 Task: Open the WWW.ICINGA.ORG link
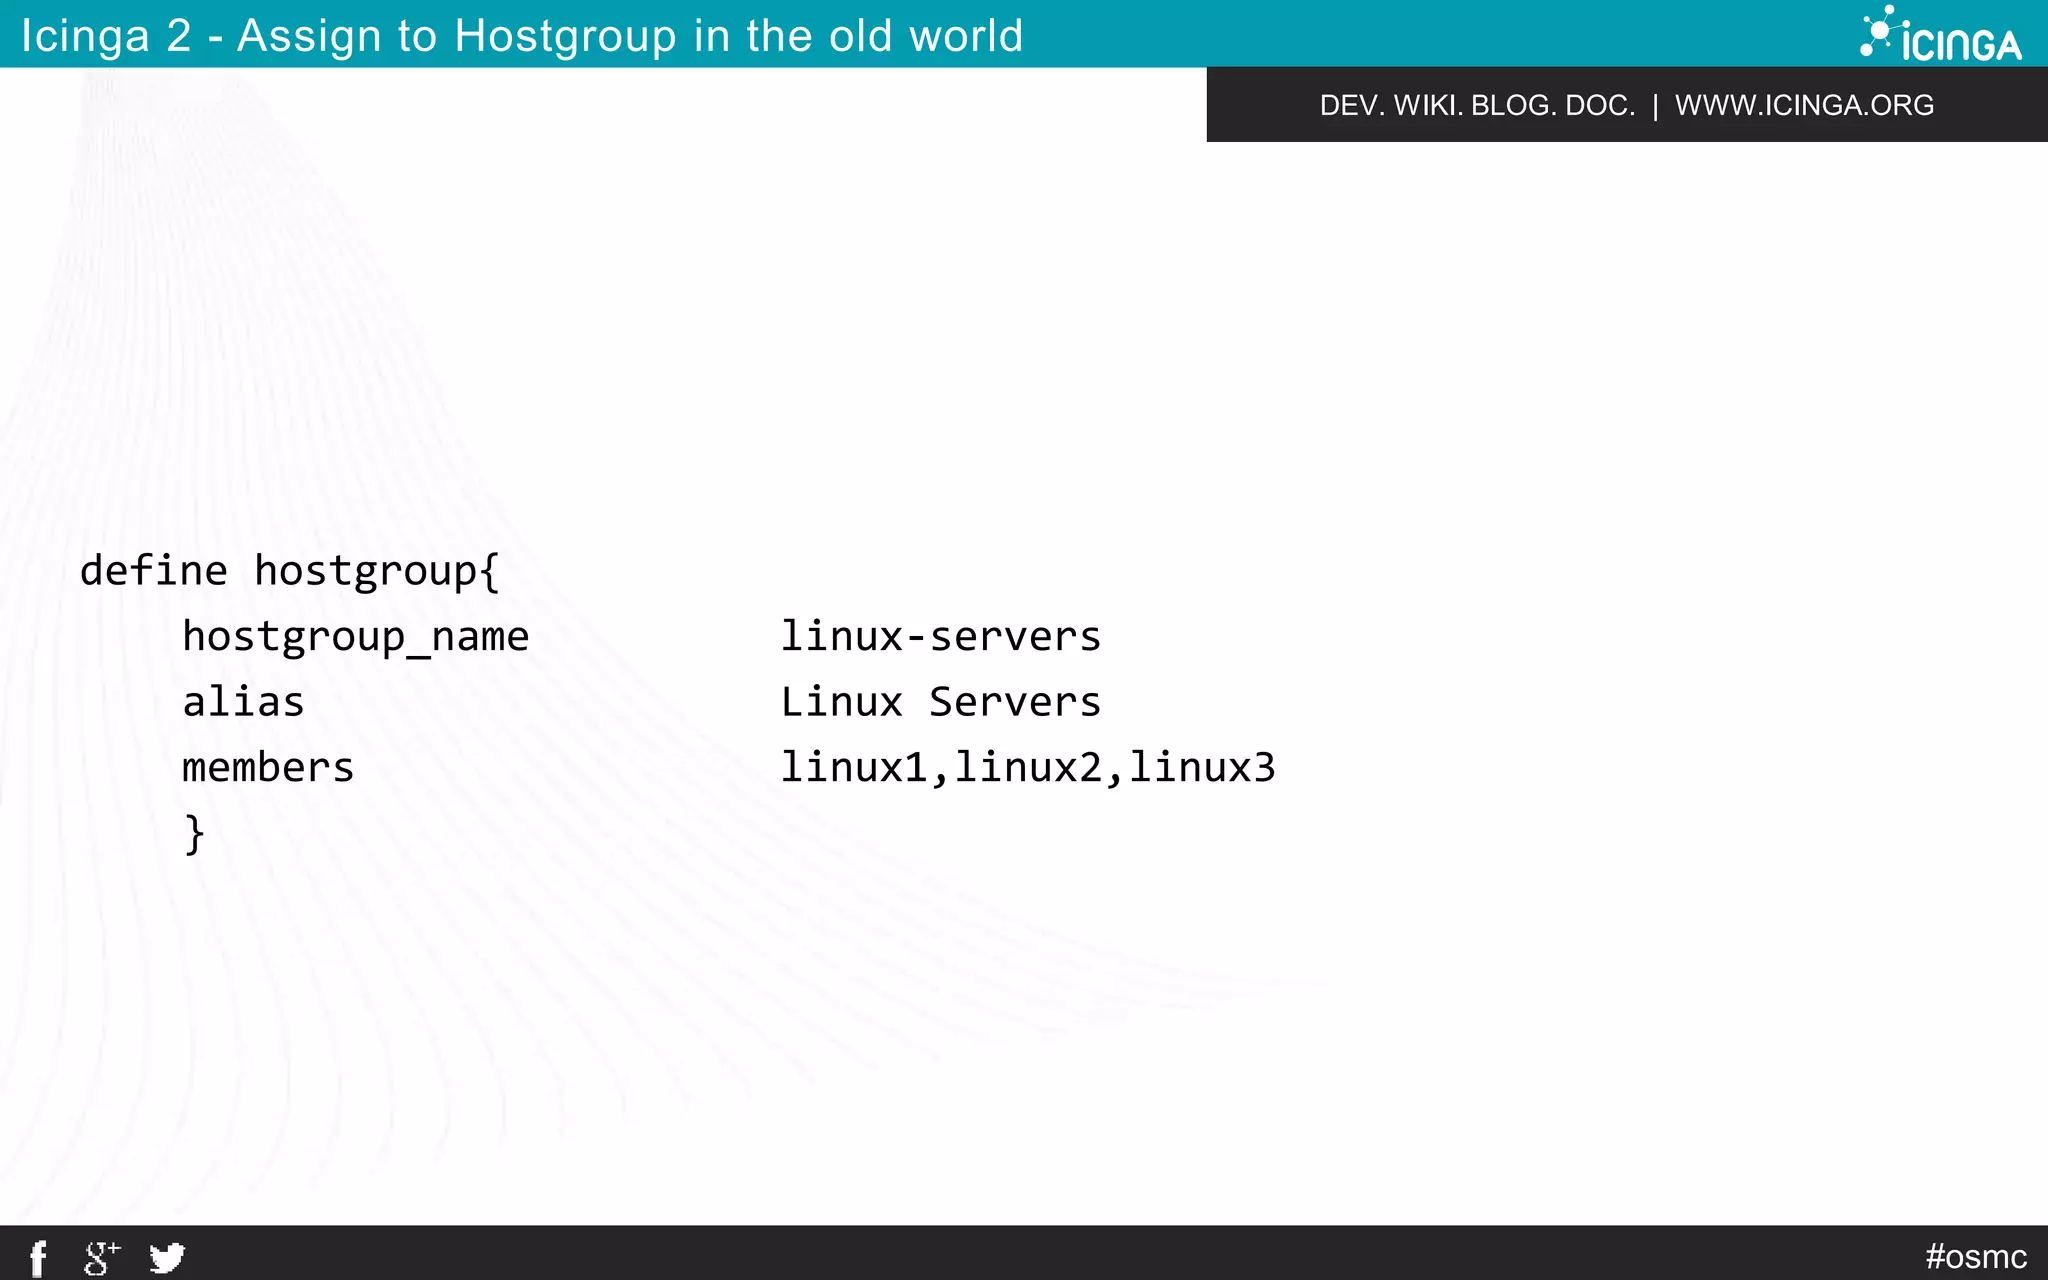tap(1804, 105)
